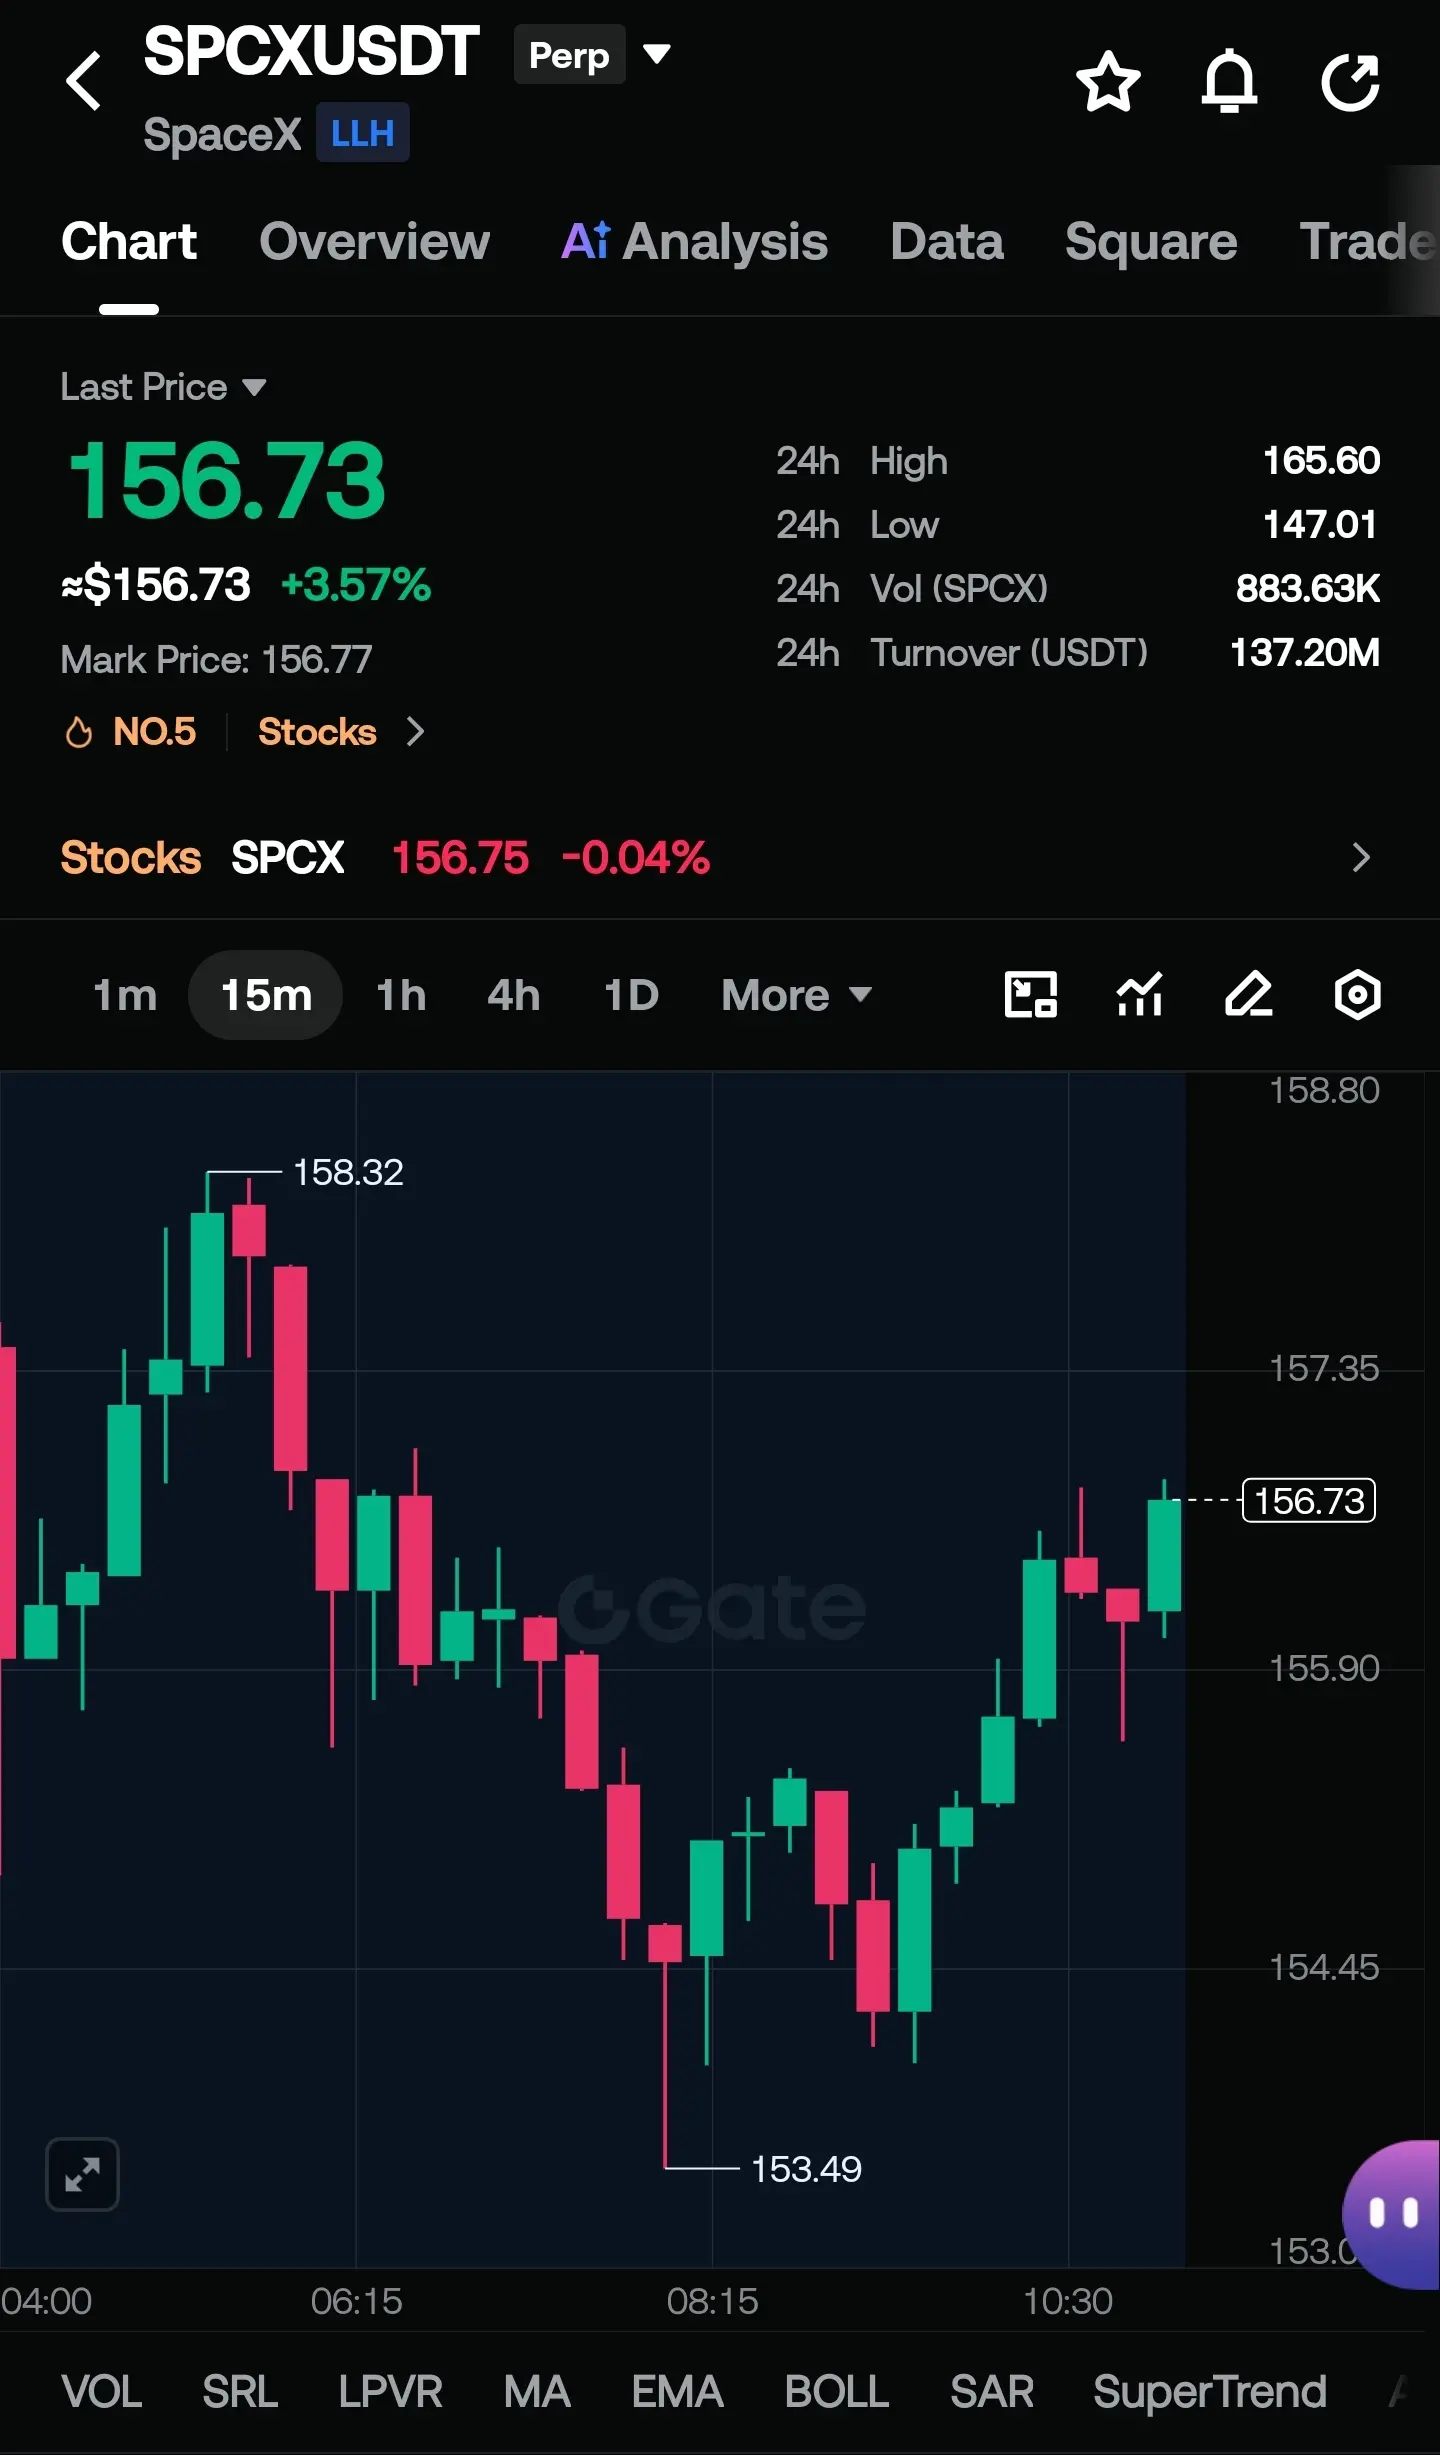This screenshot has height=2455, width=1440.
Task: Toggle the VOL indicator
Action: pos(101,2392)
